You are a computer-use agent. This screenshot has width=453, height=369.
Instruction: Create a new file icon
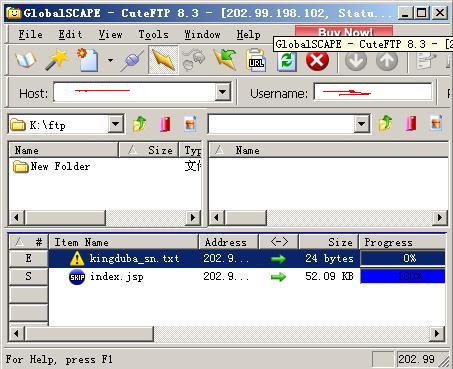click(x=88, y=60)
